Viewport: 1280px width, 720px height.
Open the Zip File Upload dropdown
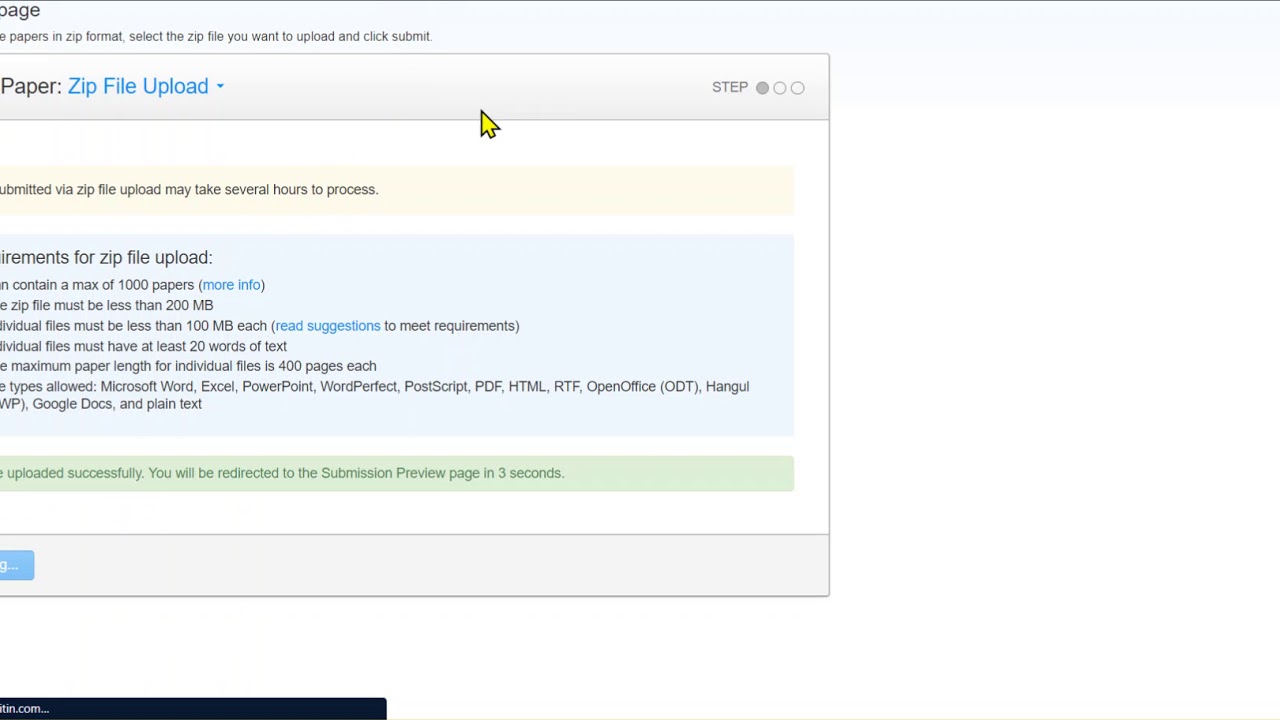146,86
